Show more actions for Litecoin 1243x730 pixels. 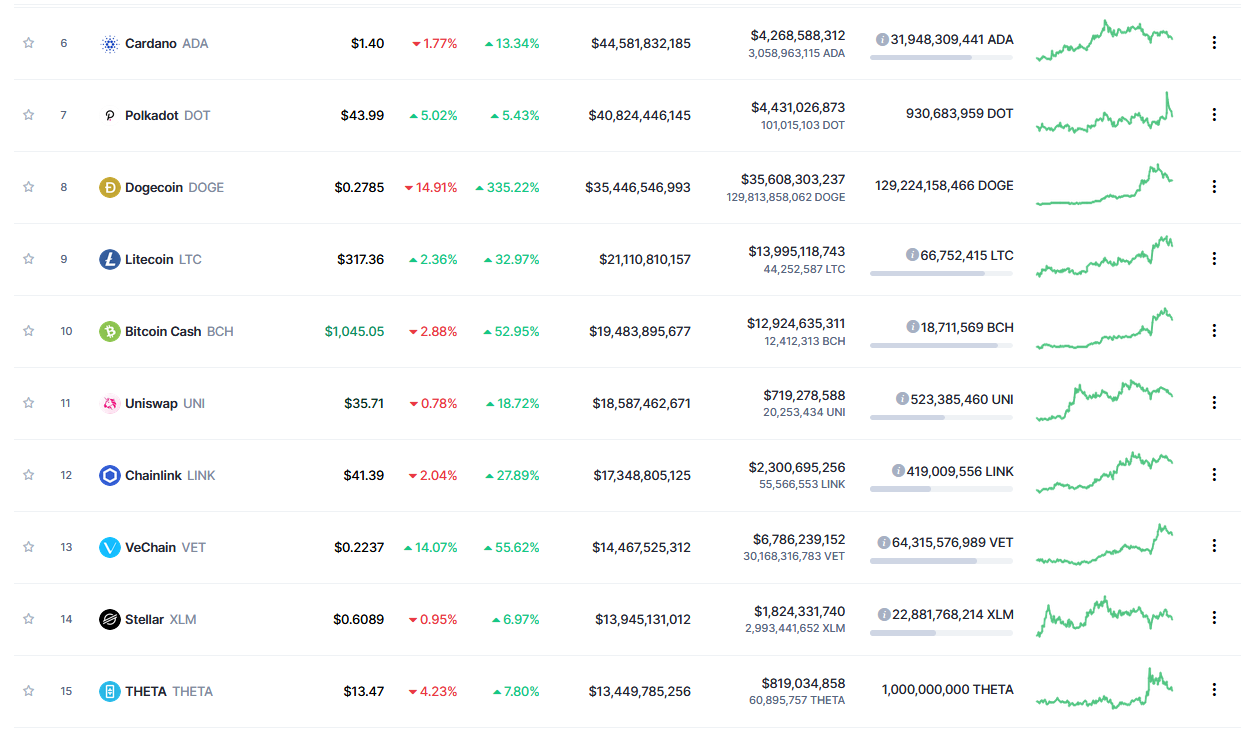pos(1214,259)
